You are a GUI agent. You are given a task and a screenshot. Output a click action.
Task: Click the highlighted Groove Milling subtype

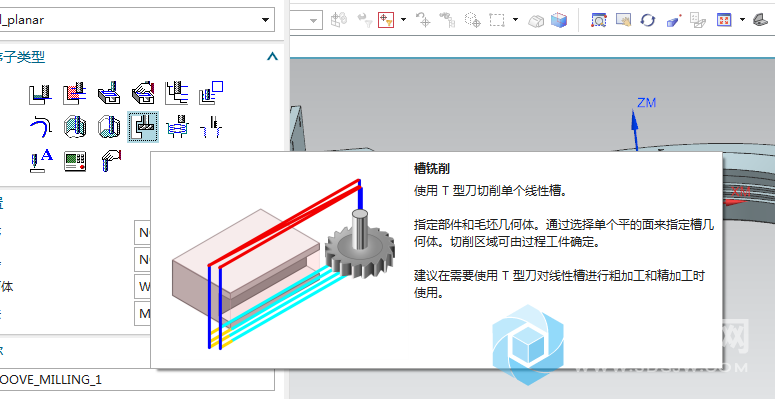coord(143,127)
